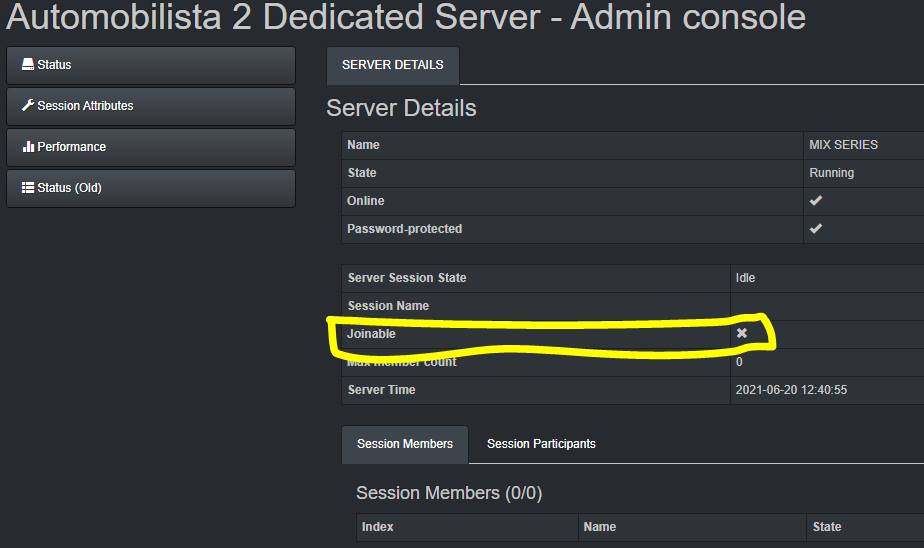
Task: Click the server name value MIX SERIES
Action: click(x=843, y=145)
